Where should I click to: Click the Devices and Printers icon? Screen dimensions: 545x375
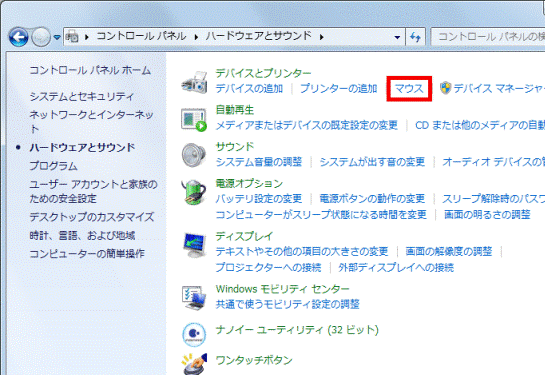point(194,82)
